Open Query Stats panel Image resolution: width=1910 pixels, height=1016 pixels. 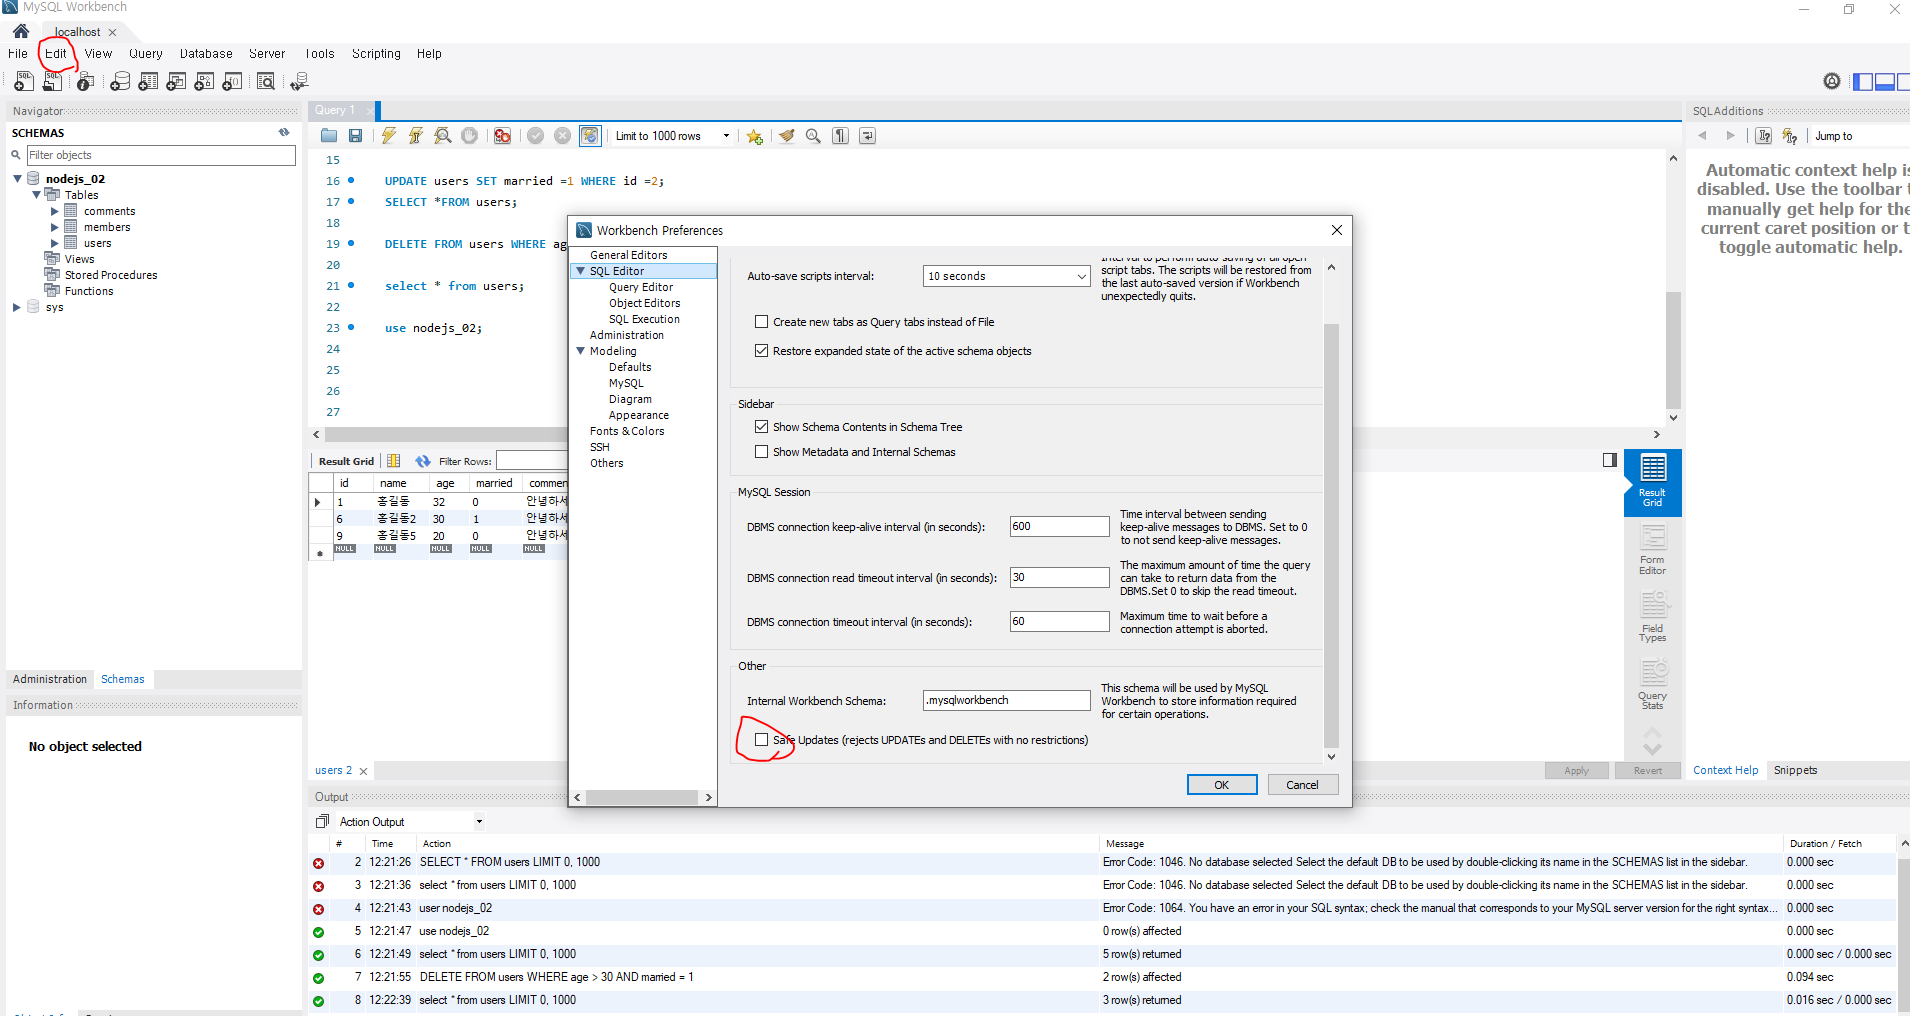click(1652, 685)
